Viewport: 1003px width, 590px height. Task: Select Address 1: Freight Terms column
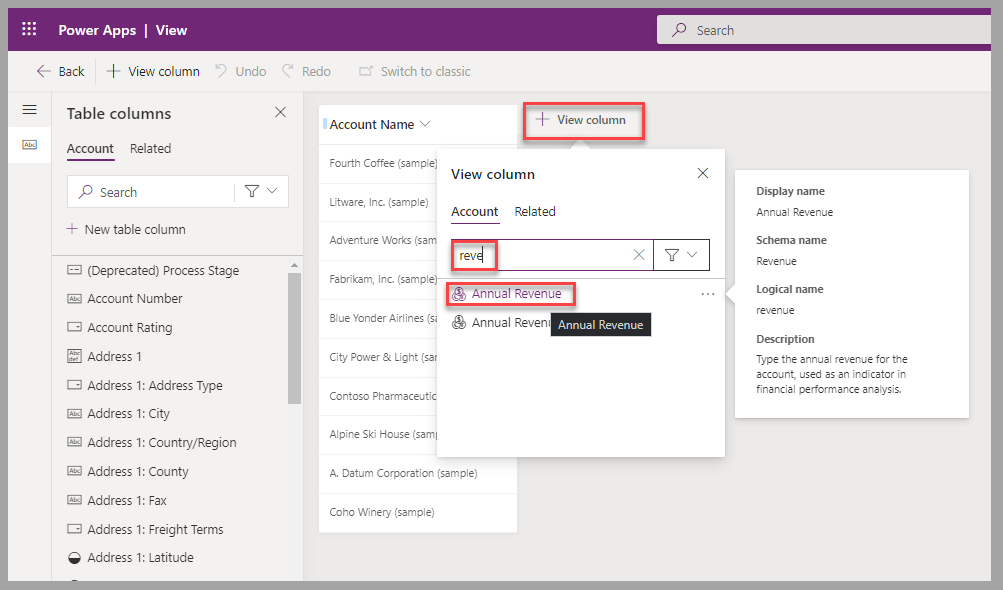146,529
